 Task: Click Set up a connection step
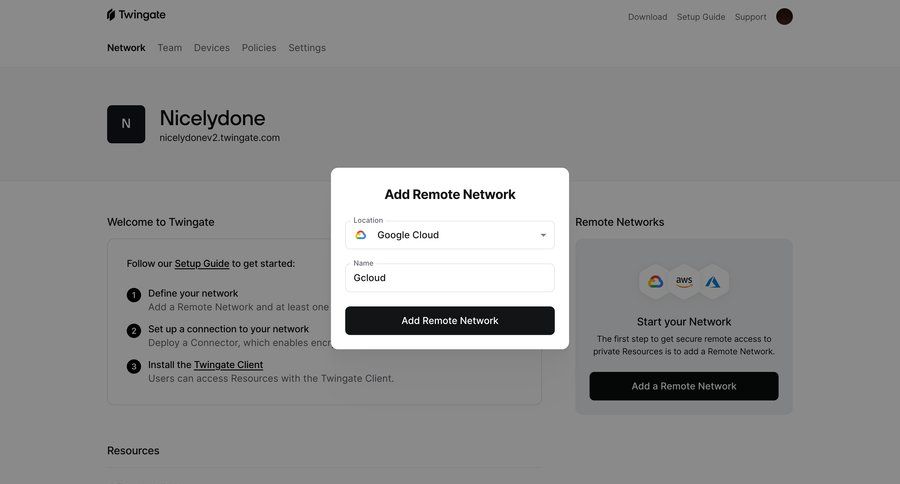pyautogui.click(x=228, y=329)
